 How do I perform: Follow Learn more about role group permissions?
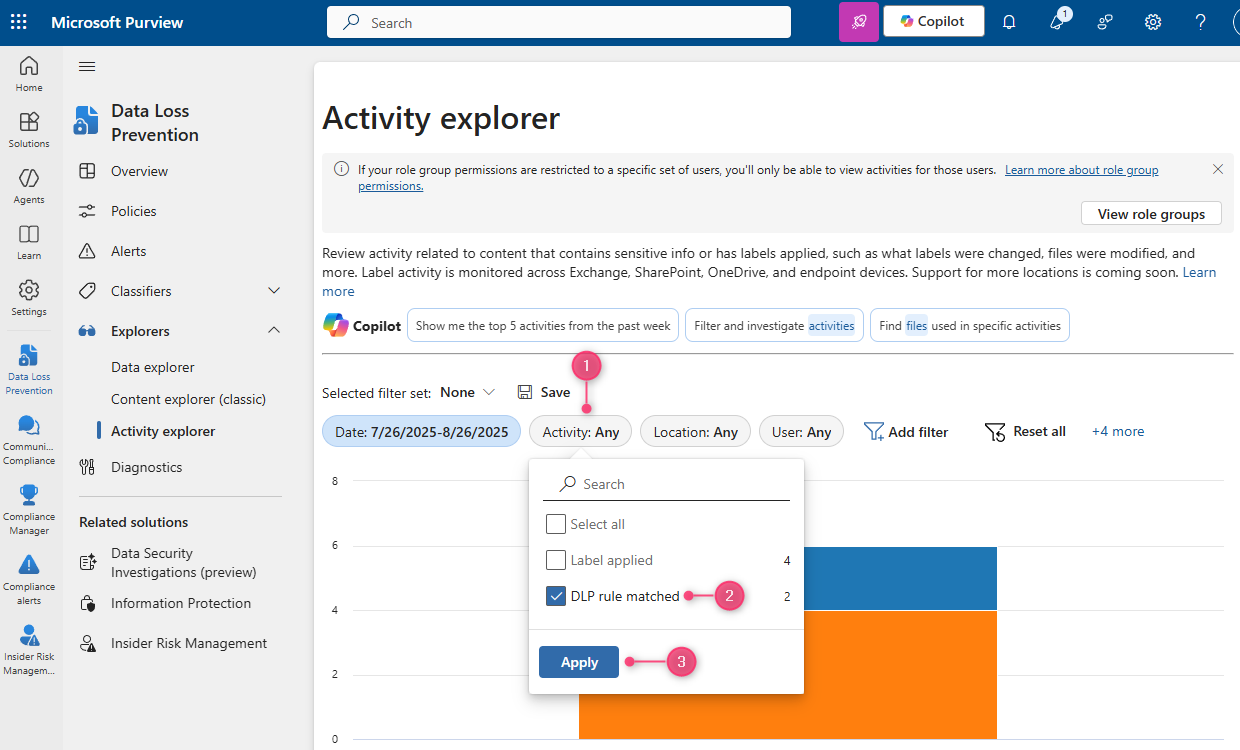1081,170
